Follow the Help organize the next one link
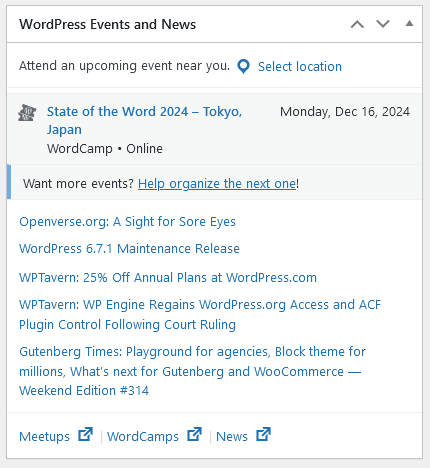Screen dimensions: 430x468 [x=217, y=184]
